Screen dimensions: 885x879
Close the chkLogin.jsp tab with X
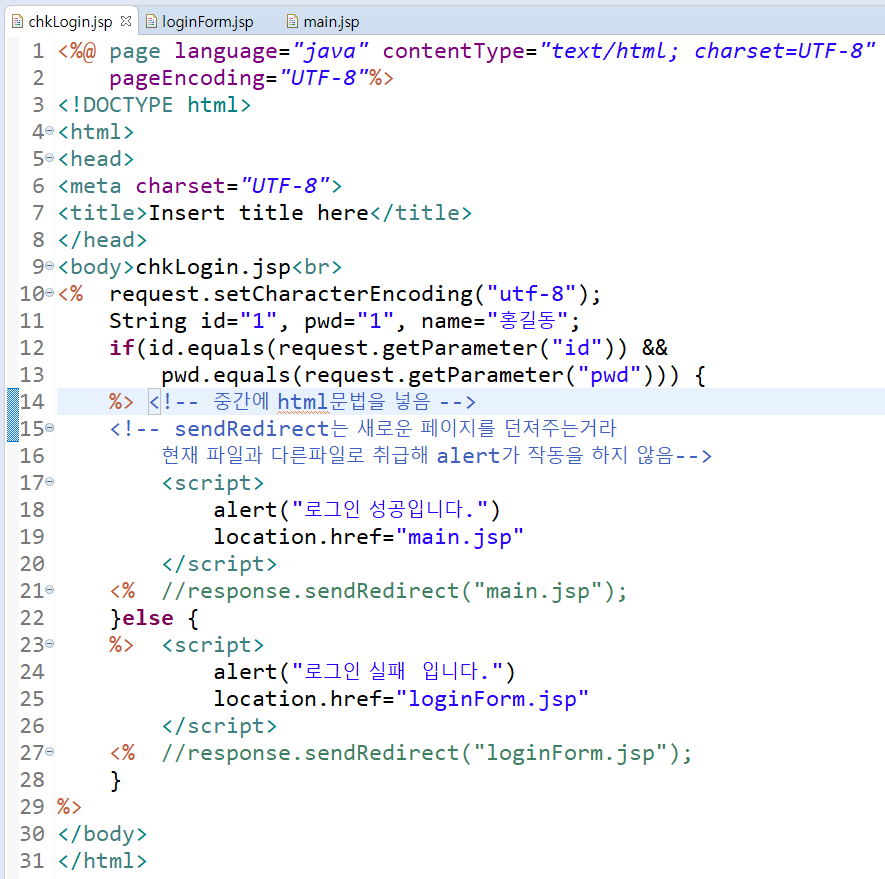(126, 21)
